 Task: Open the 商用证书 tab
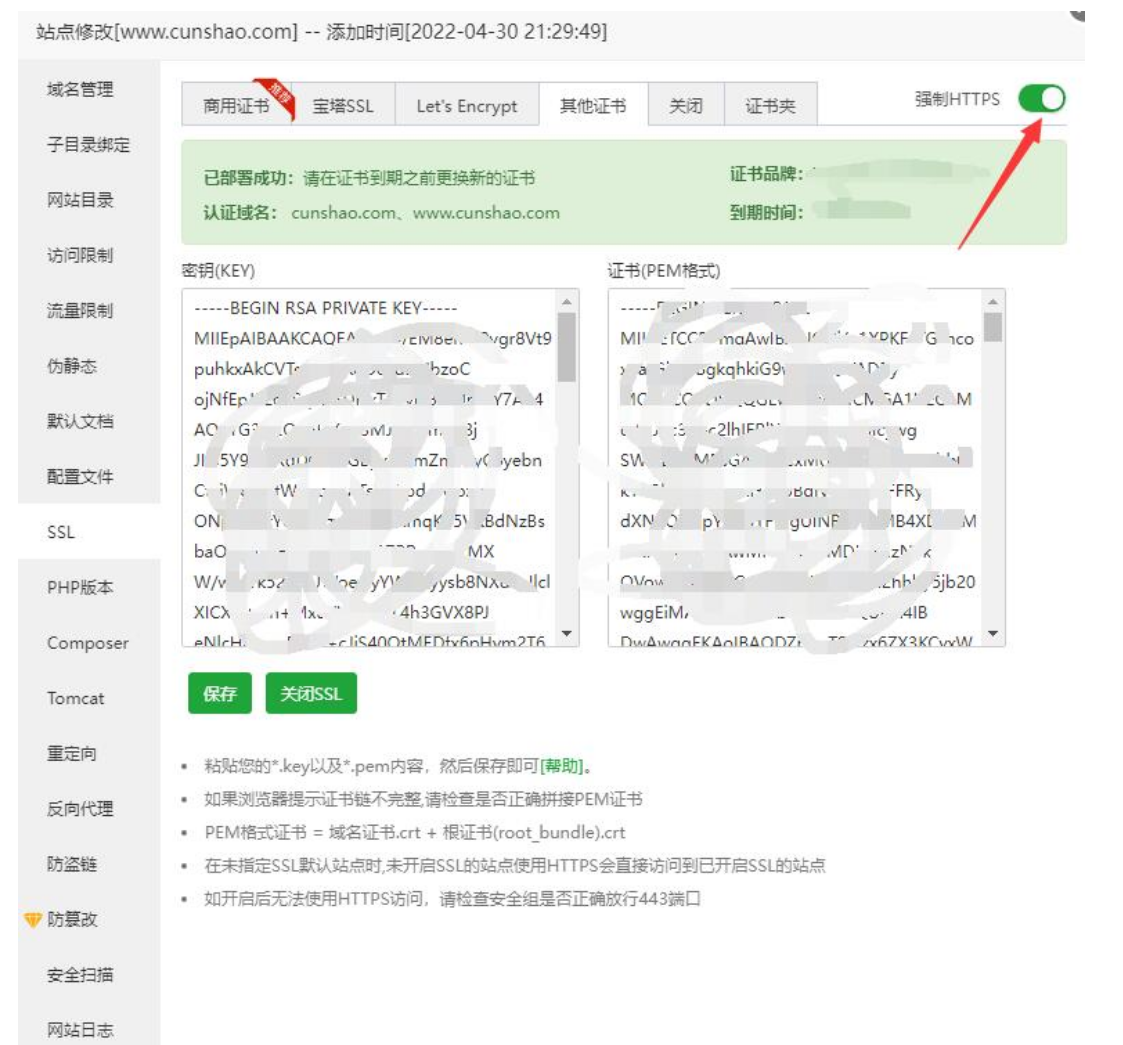236,106
